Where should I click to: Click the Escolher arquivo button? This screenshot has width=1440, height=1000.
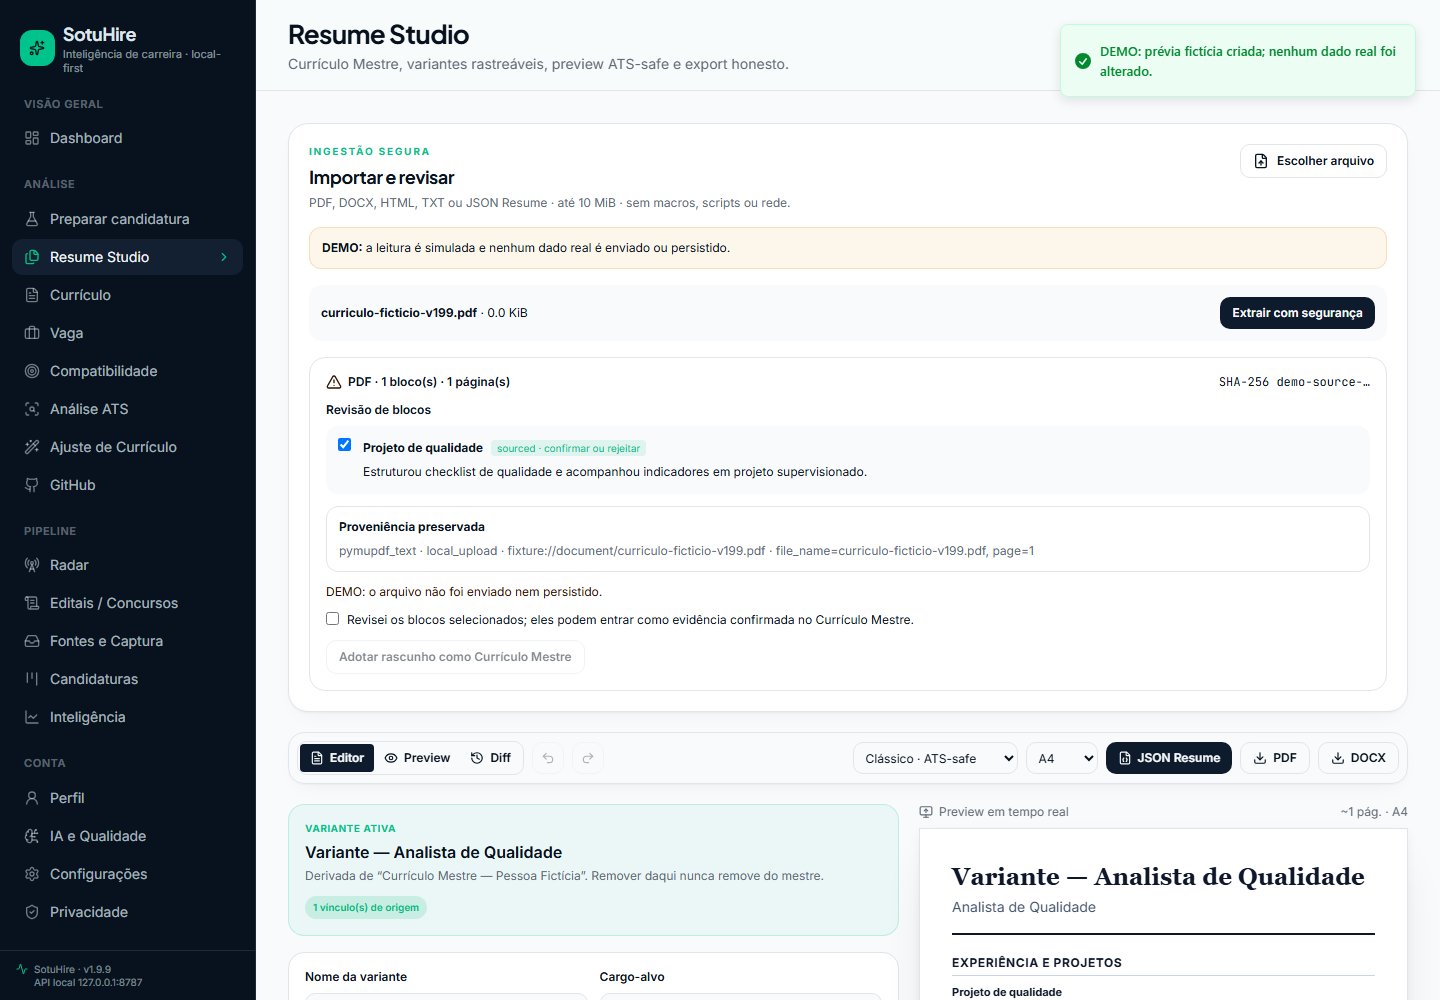click(1313, 161)
